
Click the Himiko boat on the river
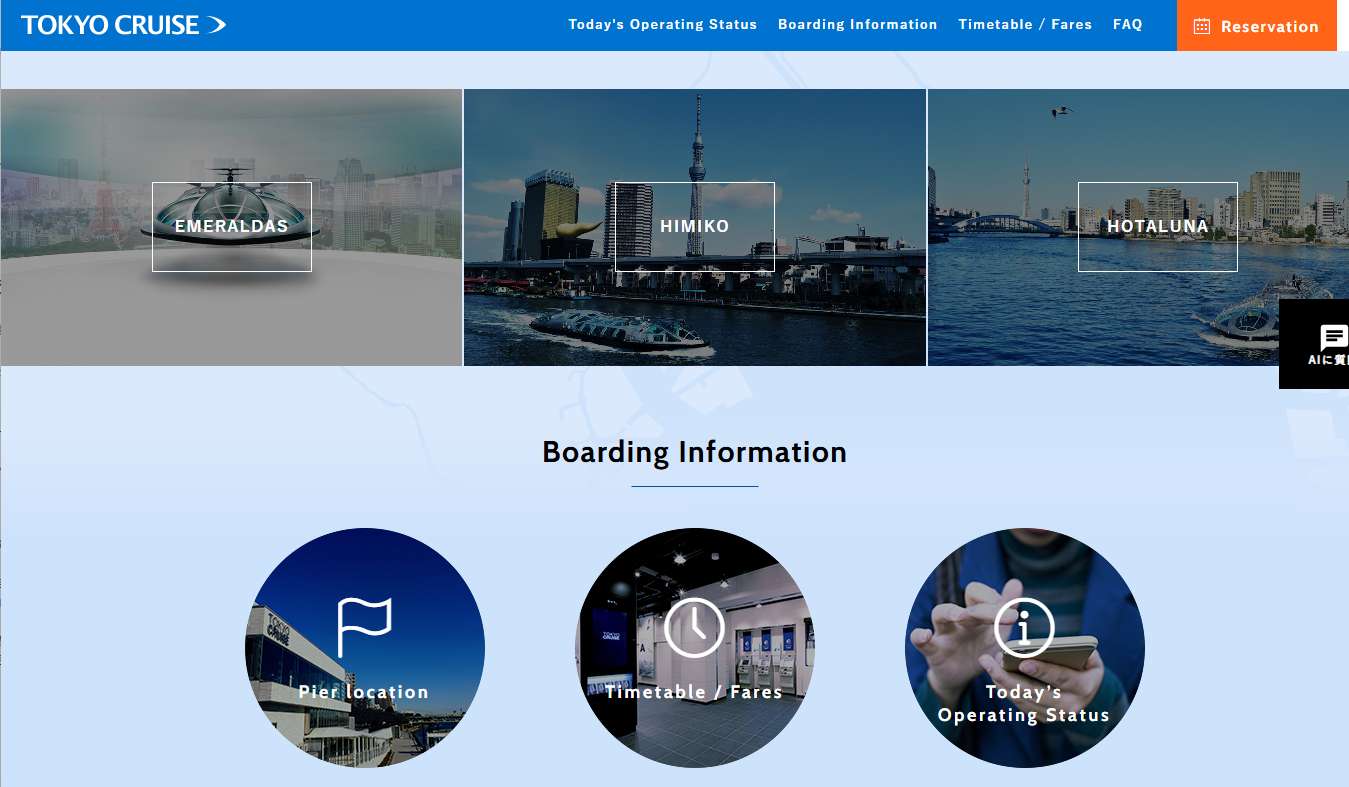pyautogui.click(x=620, y=329)
